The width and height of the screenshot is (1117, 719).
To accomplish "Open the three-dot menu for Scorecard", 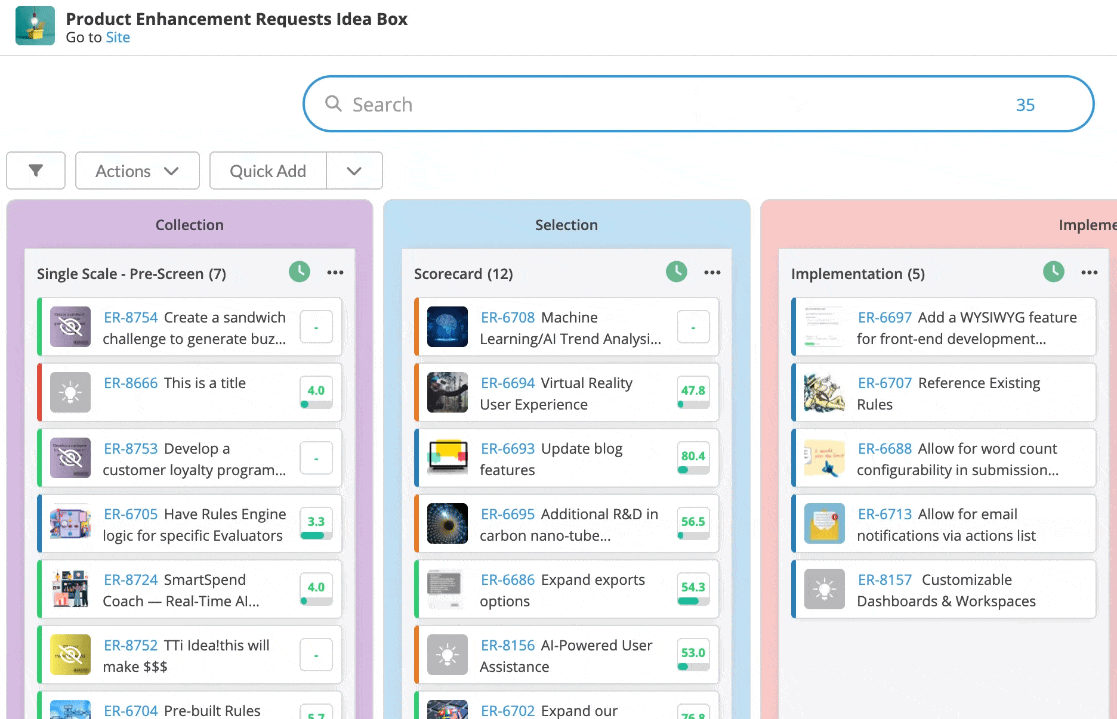I will tap(712, 272).
